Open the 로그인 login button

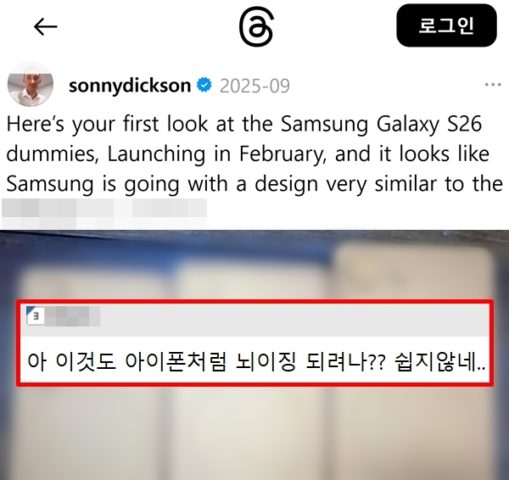click(446, 25)
